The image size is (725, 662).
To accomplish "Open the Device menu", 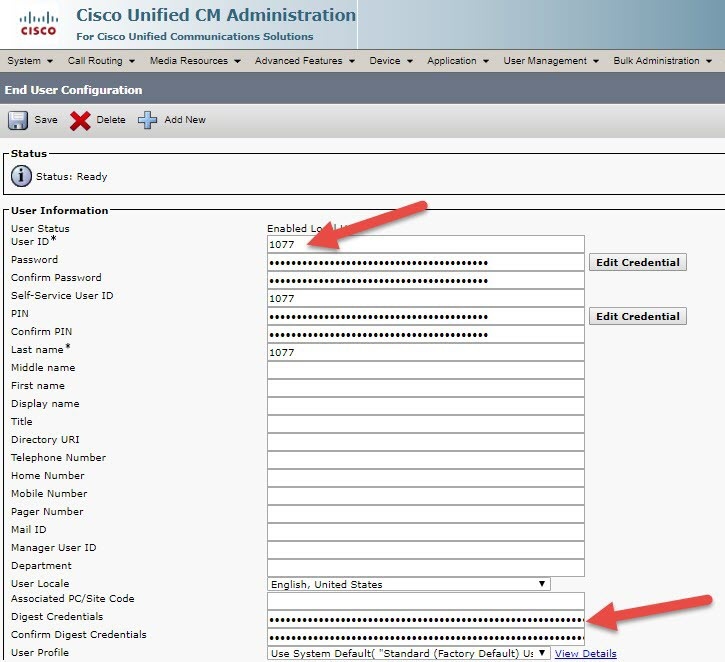I will [x=391, y=61].
